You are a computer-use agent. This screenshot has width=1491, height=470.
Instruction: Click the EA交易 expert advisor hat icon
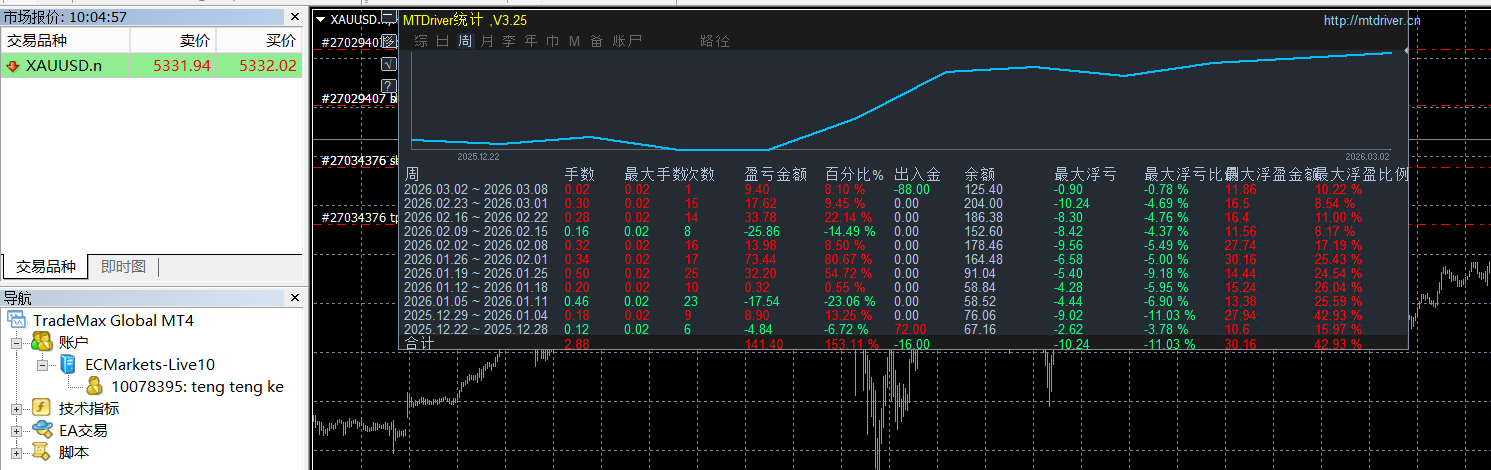[42, 430]
